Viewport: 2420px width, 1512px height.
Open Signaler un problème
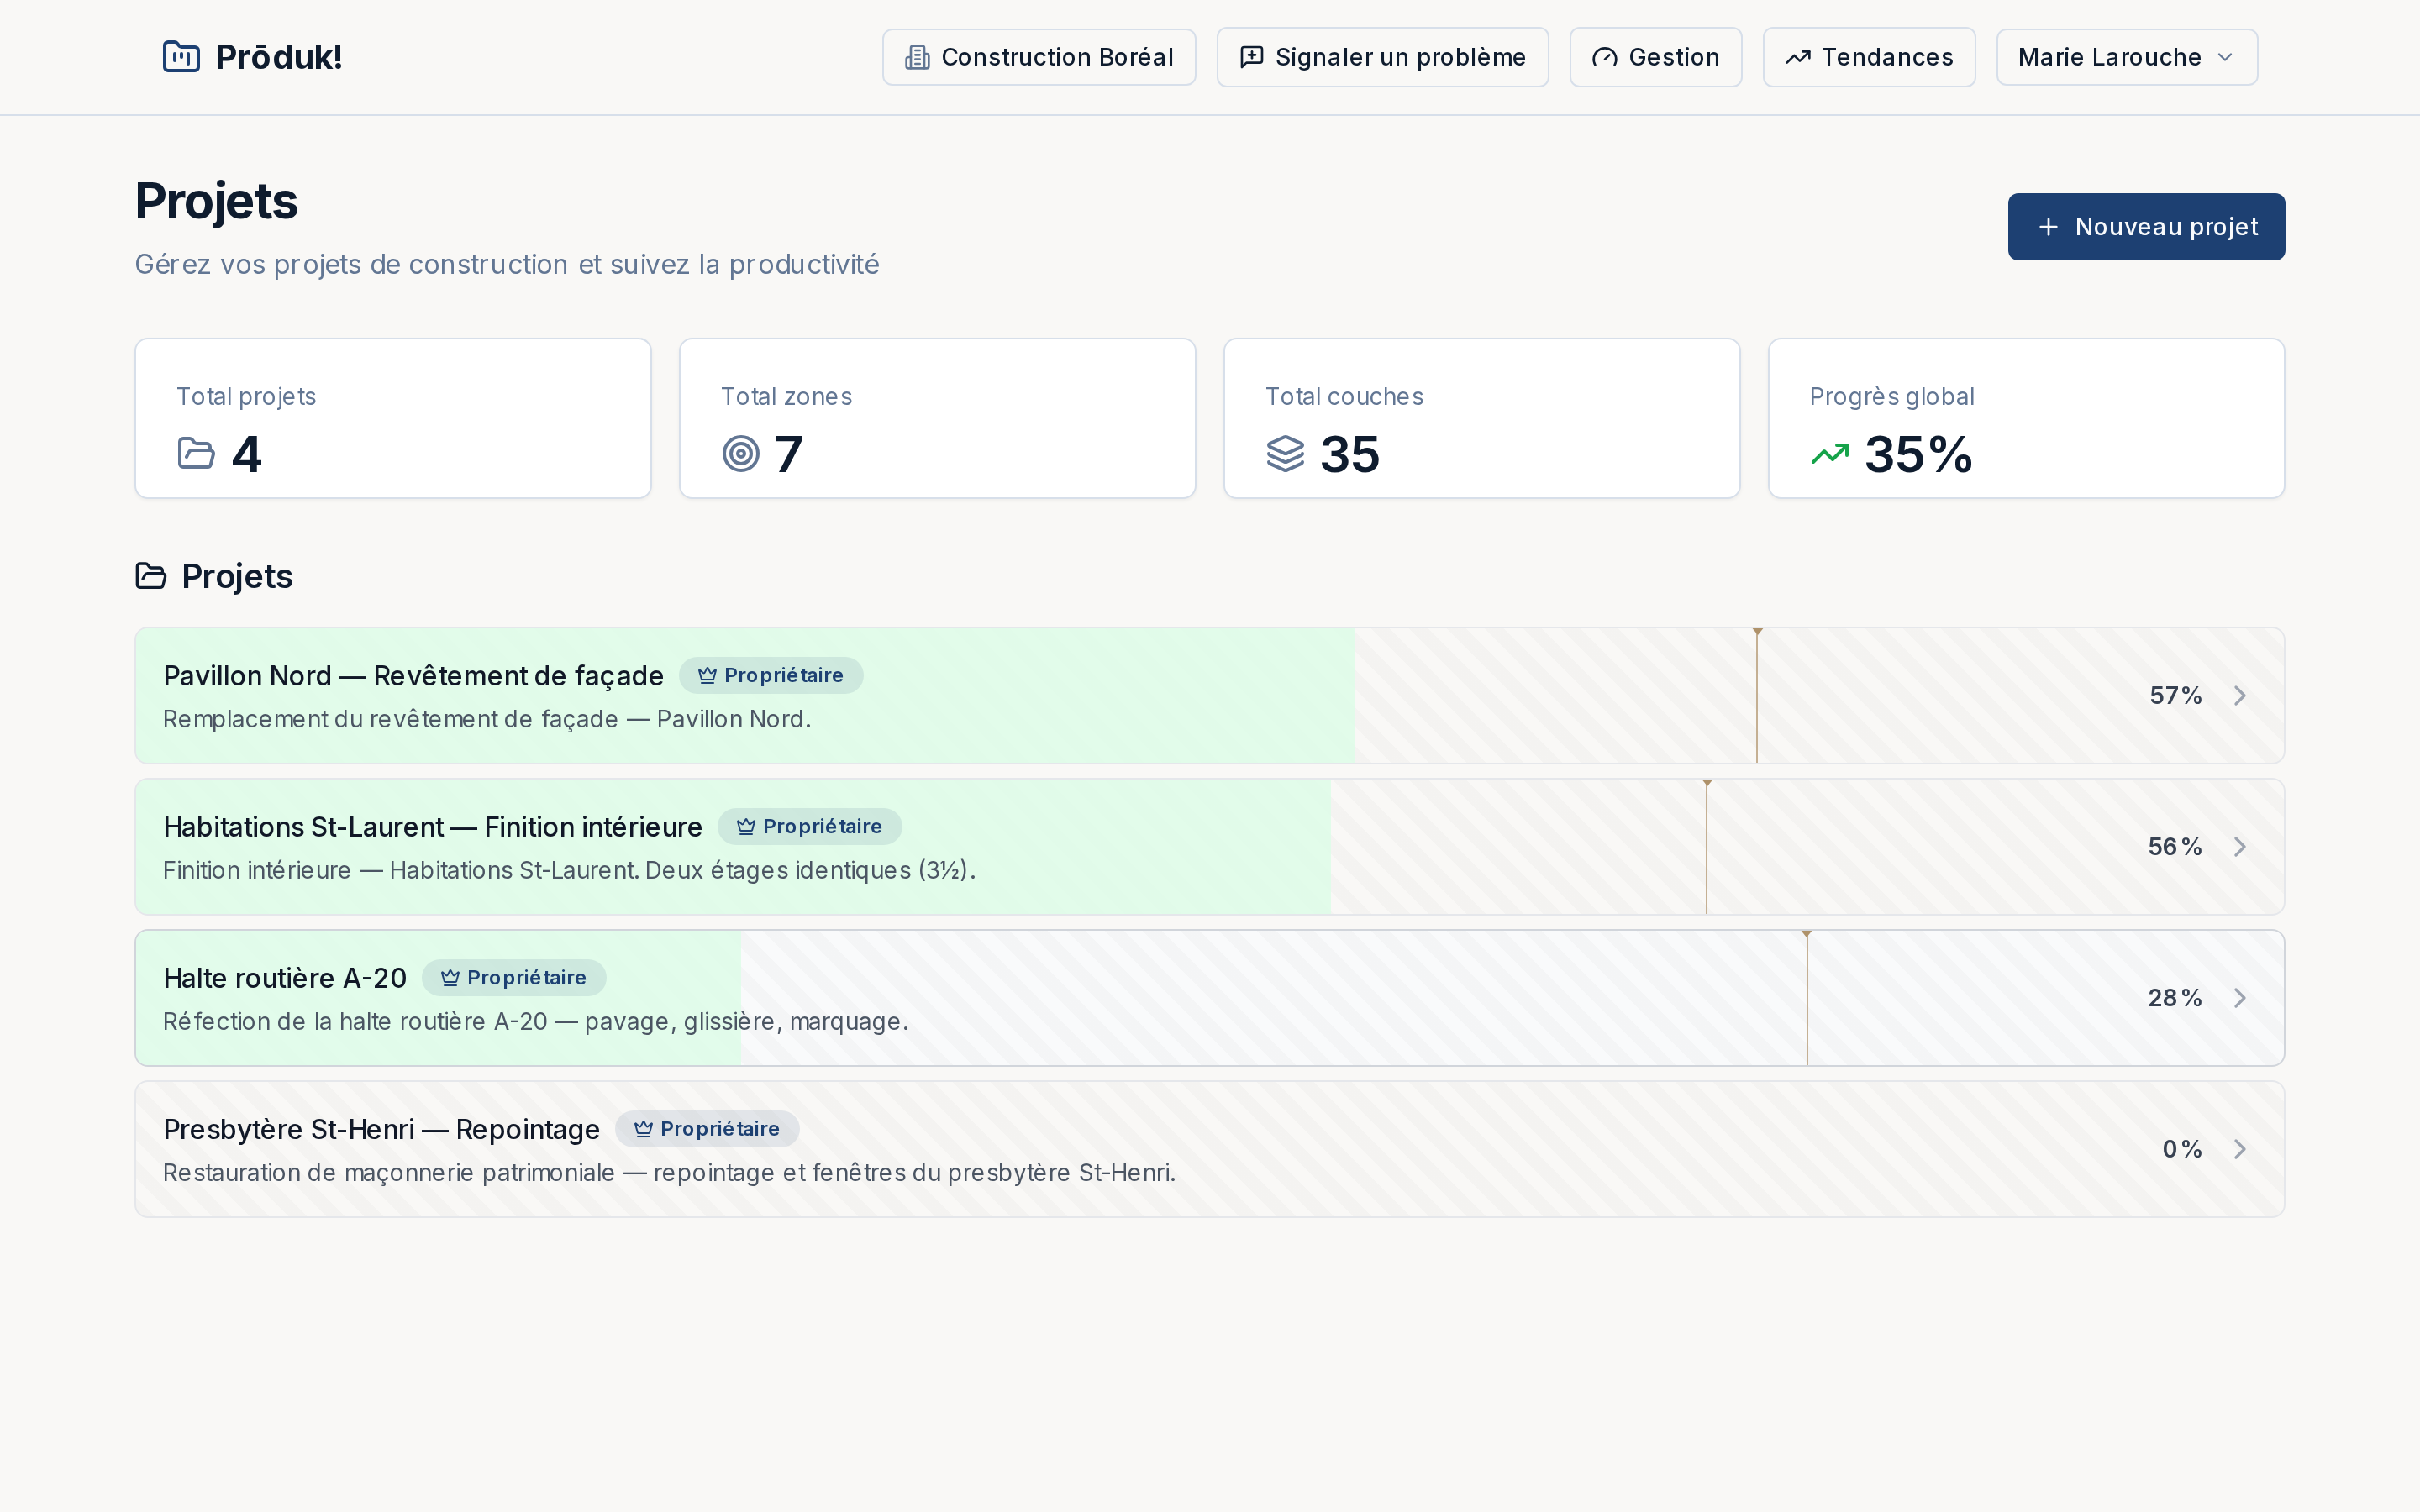(1382, 57)
